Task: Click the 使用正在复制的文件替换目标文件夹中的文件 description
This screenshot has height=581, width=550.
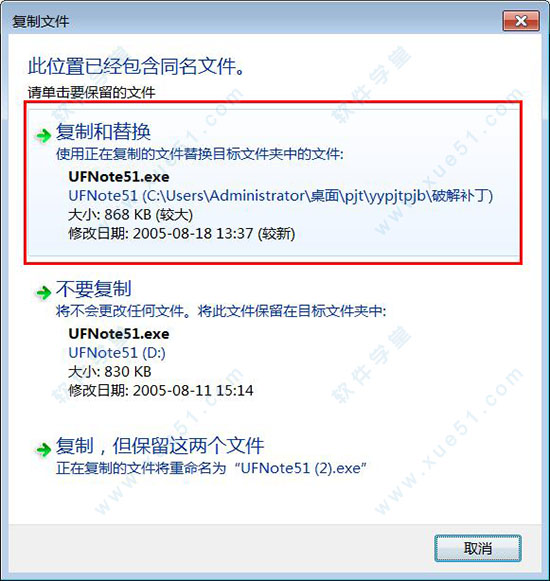Action: point(200,154)
